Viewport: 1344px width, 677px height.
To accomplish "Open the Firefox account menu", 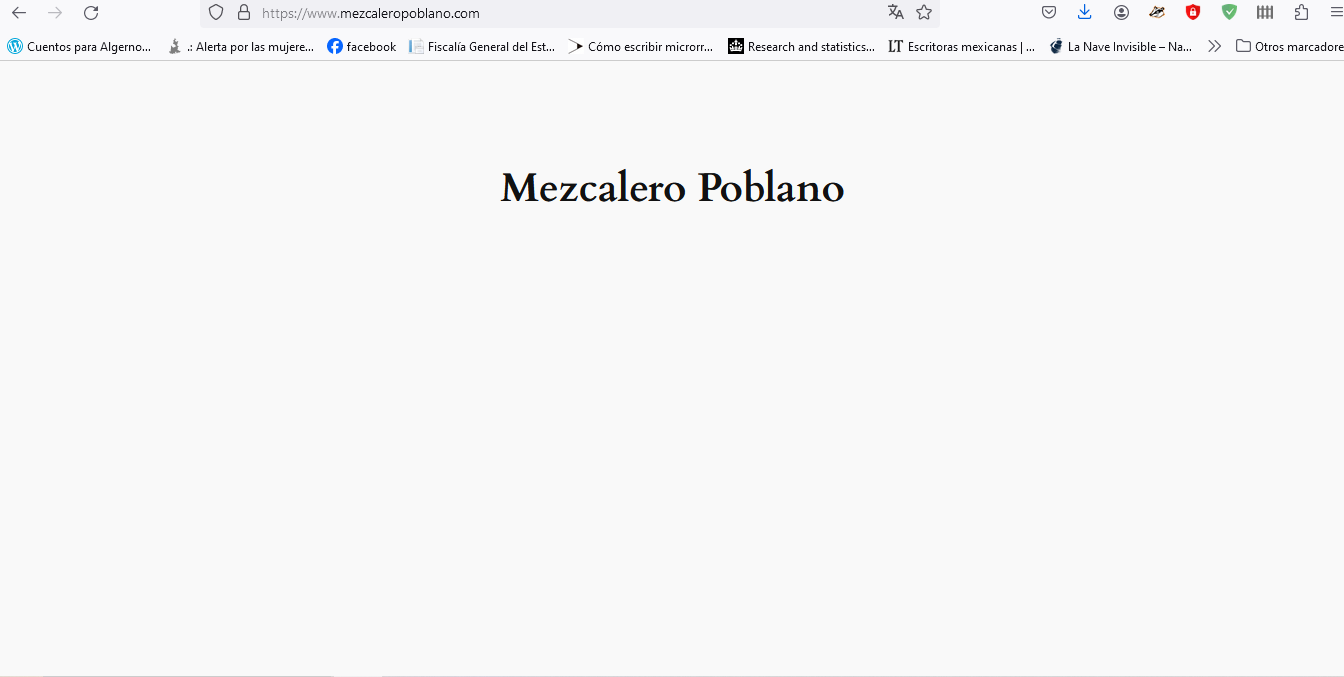I will click(x=1121, y=13).
